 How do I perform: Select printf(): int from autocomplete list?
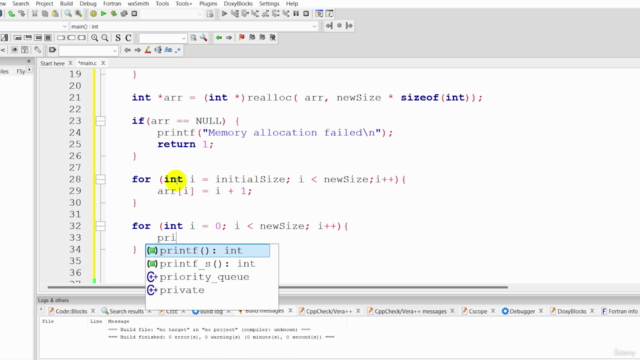click(x=208, y=251)
